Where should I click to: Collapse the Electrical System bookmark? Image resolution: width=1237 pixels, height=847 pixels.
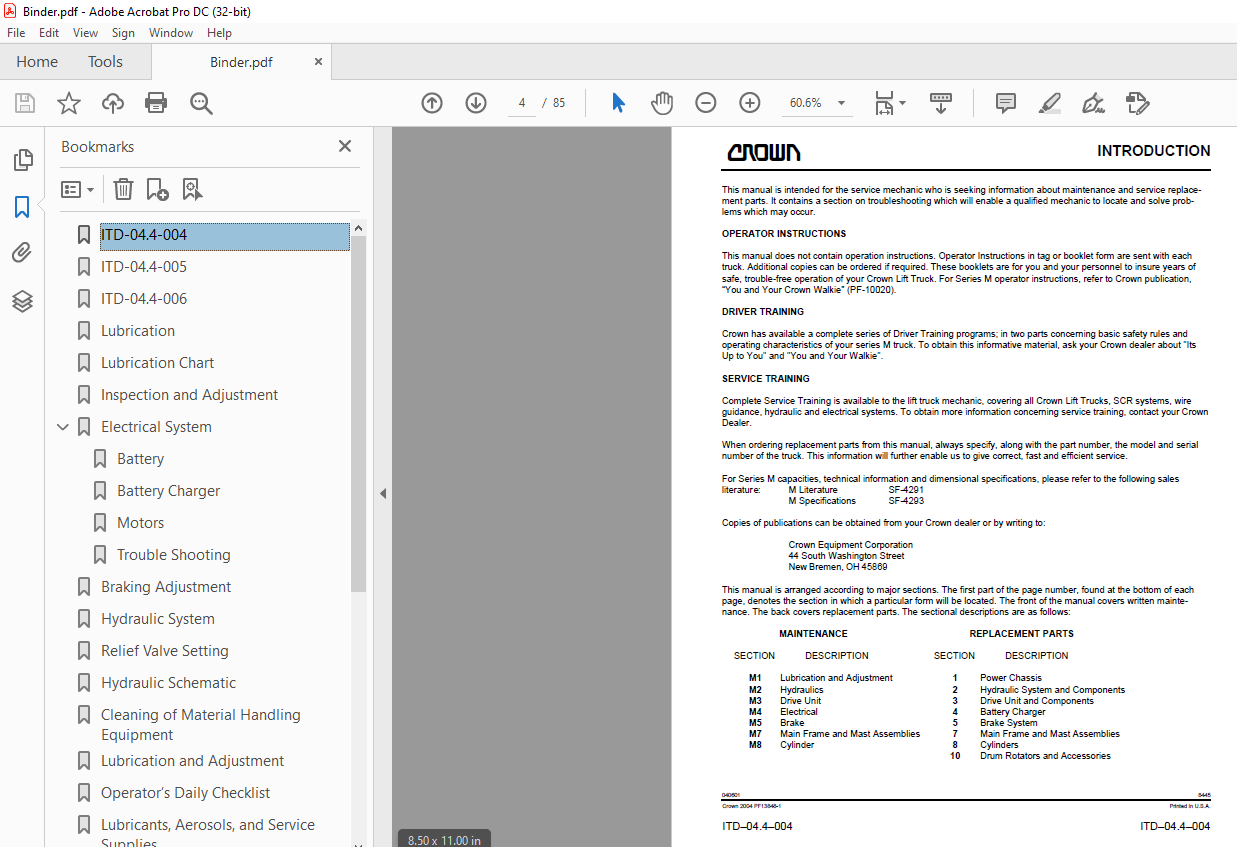pyautogui.click(x=63, y=427)
